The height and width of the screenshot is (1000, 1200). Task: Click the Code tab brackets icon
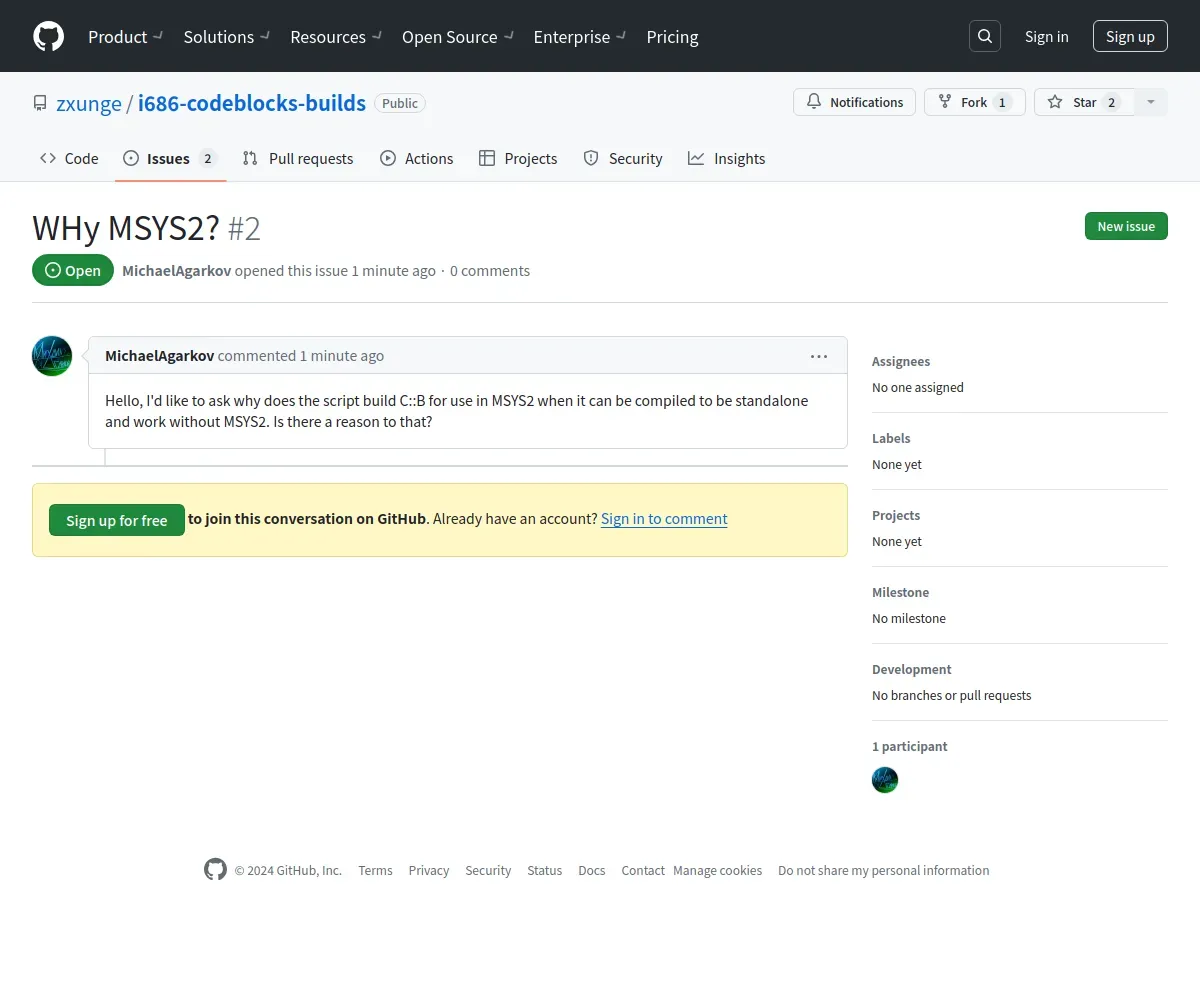(48, 158)
